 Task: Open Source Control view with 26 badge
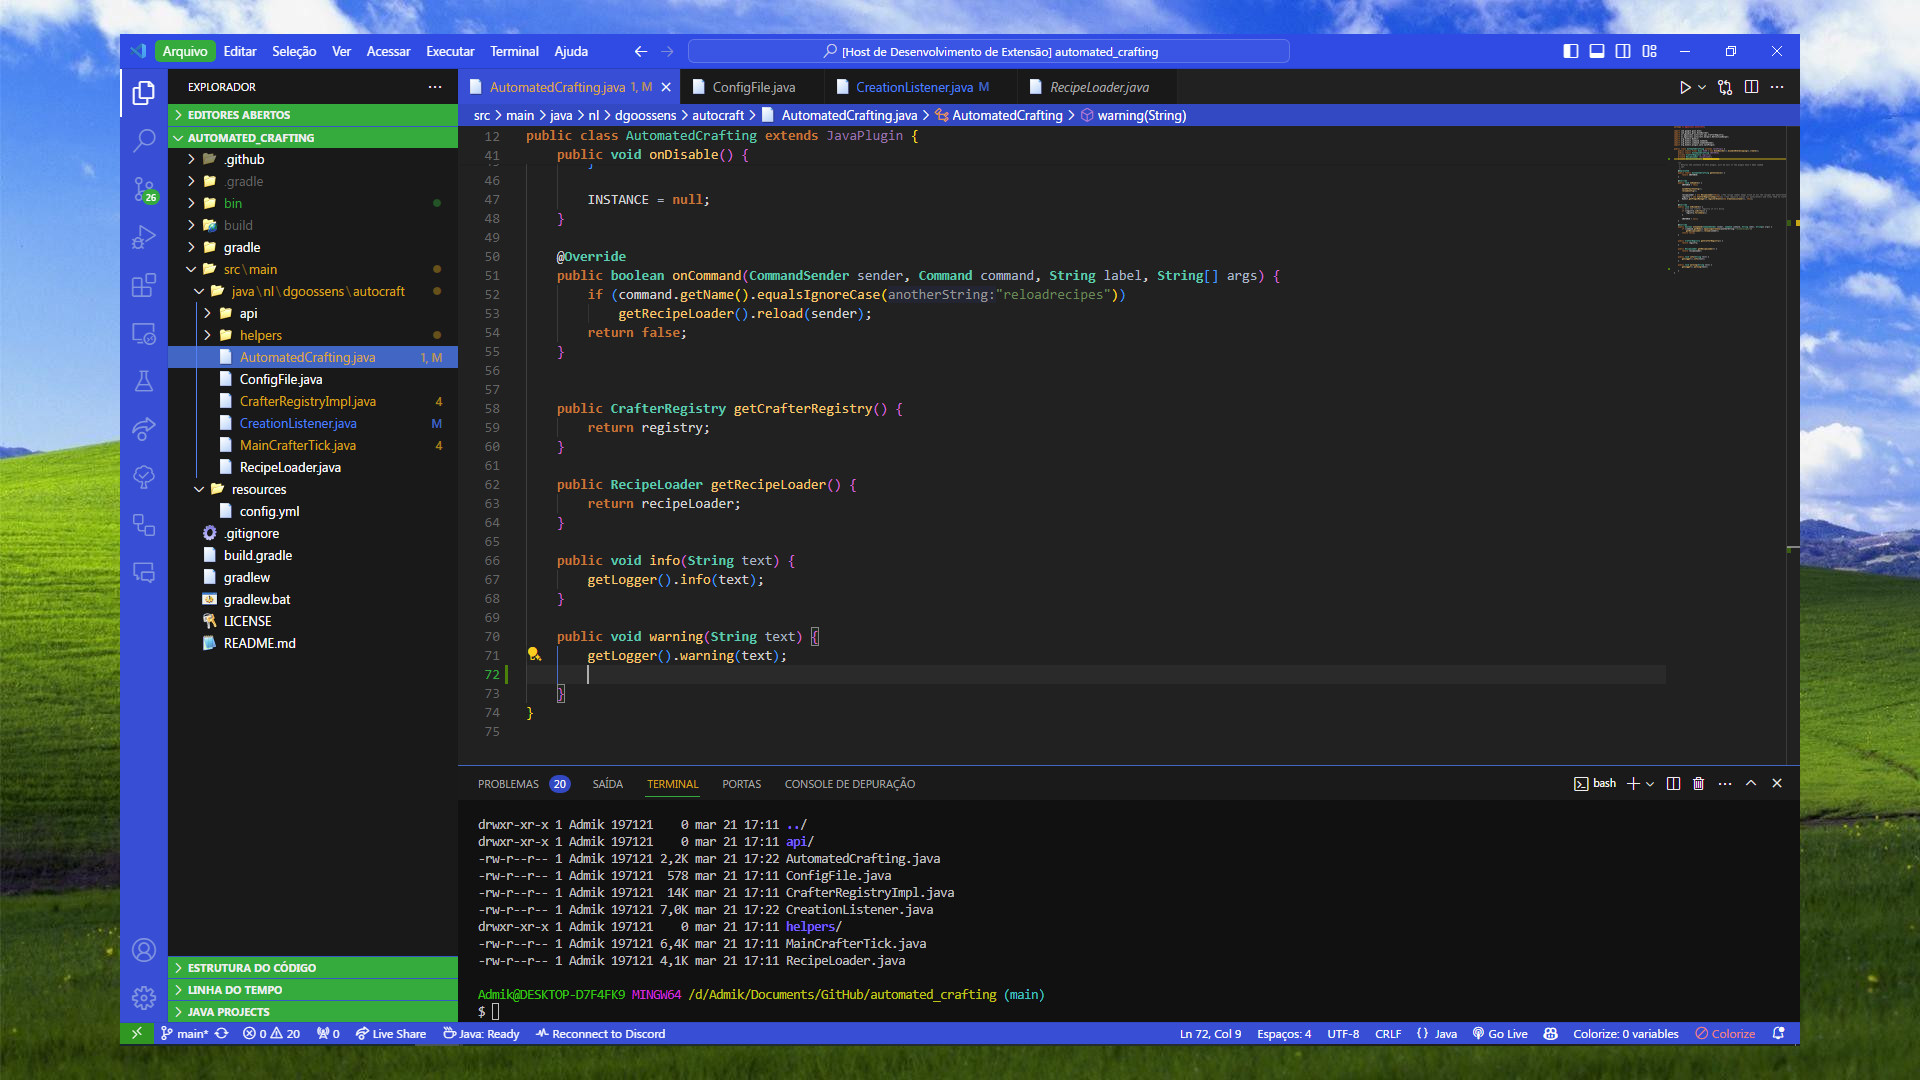click(144, 189)
